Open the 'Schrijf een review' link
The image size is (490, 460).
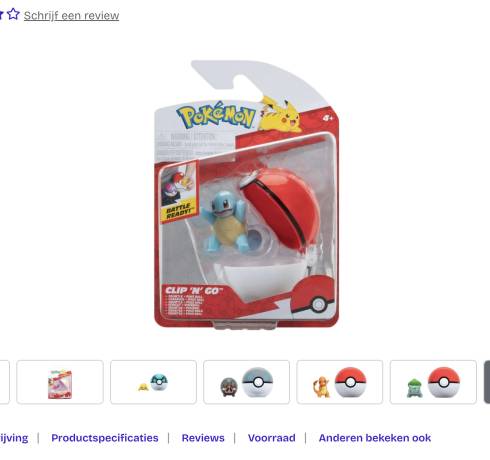click(71, 16)
